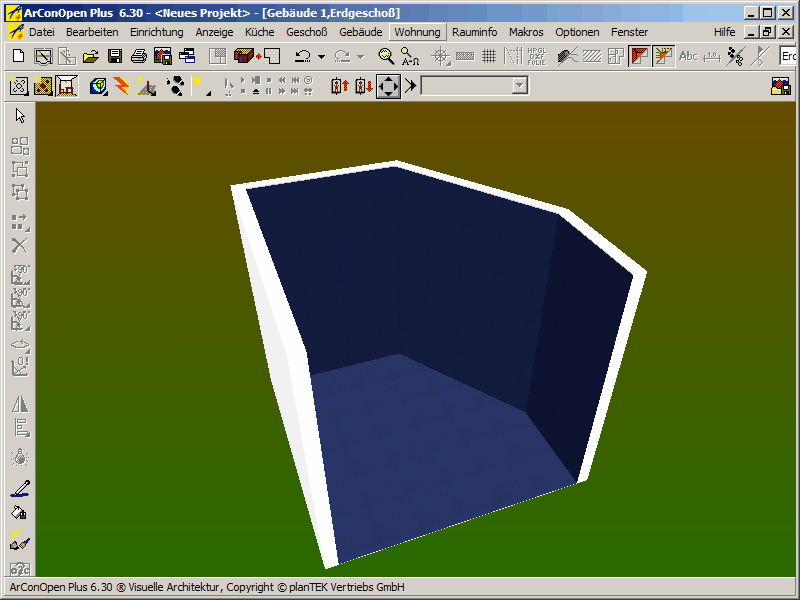Print using the printer icon

(139, 57)
